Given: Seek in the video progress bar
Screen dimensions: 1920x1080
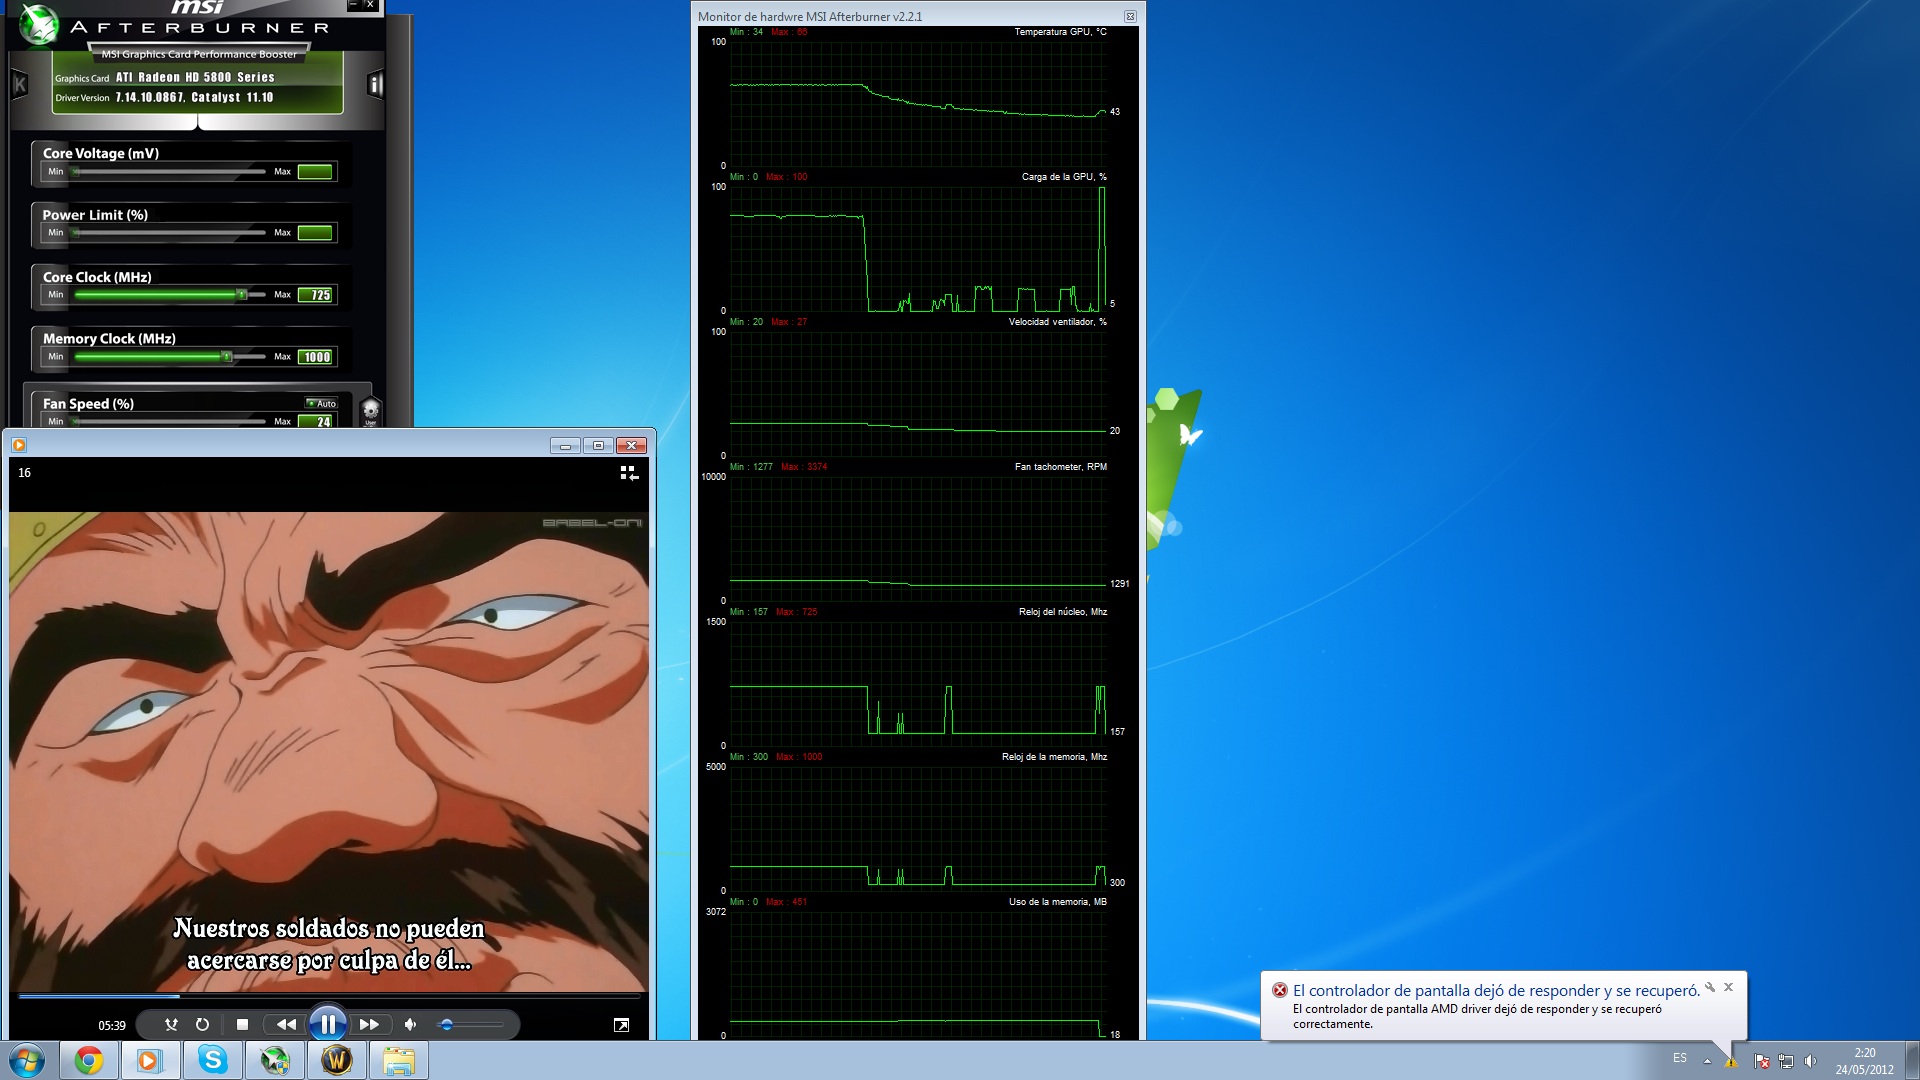Looking at the screenshot, I should (329, 996).
